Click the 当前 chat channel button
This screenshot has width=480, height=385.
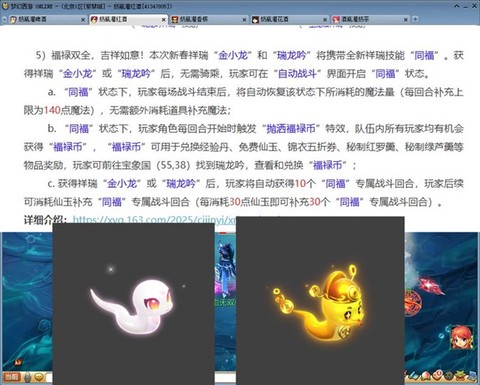[x=12, y=377]
